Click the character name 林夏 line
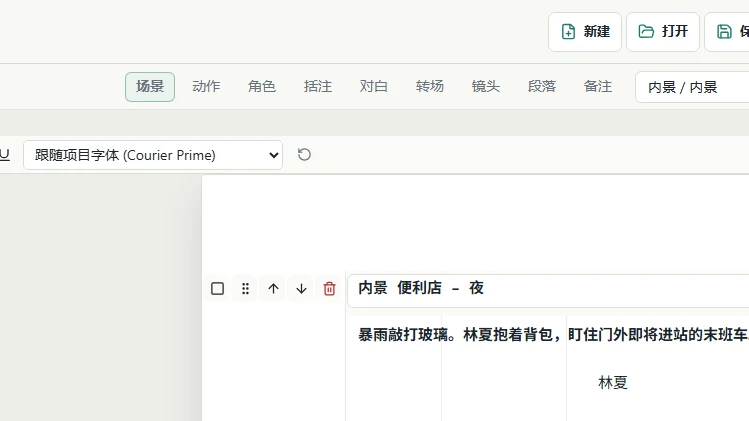This screenshot has width=749, height=421. [613, 382]
